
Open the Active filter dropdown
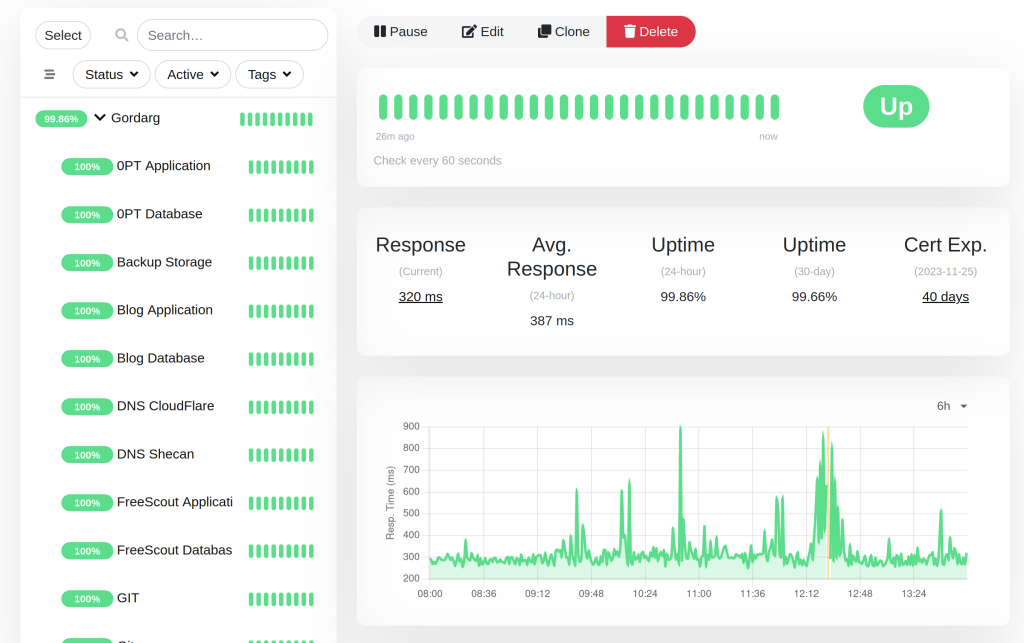[x=193, y=74]
